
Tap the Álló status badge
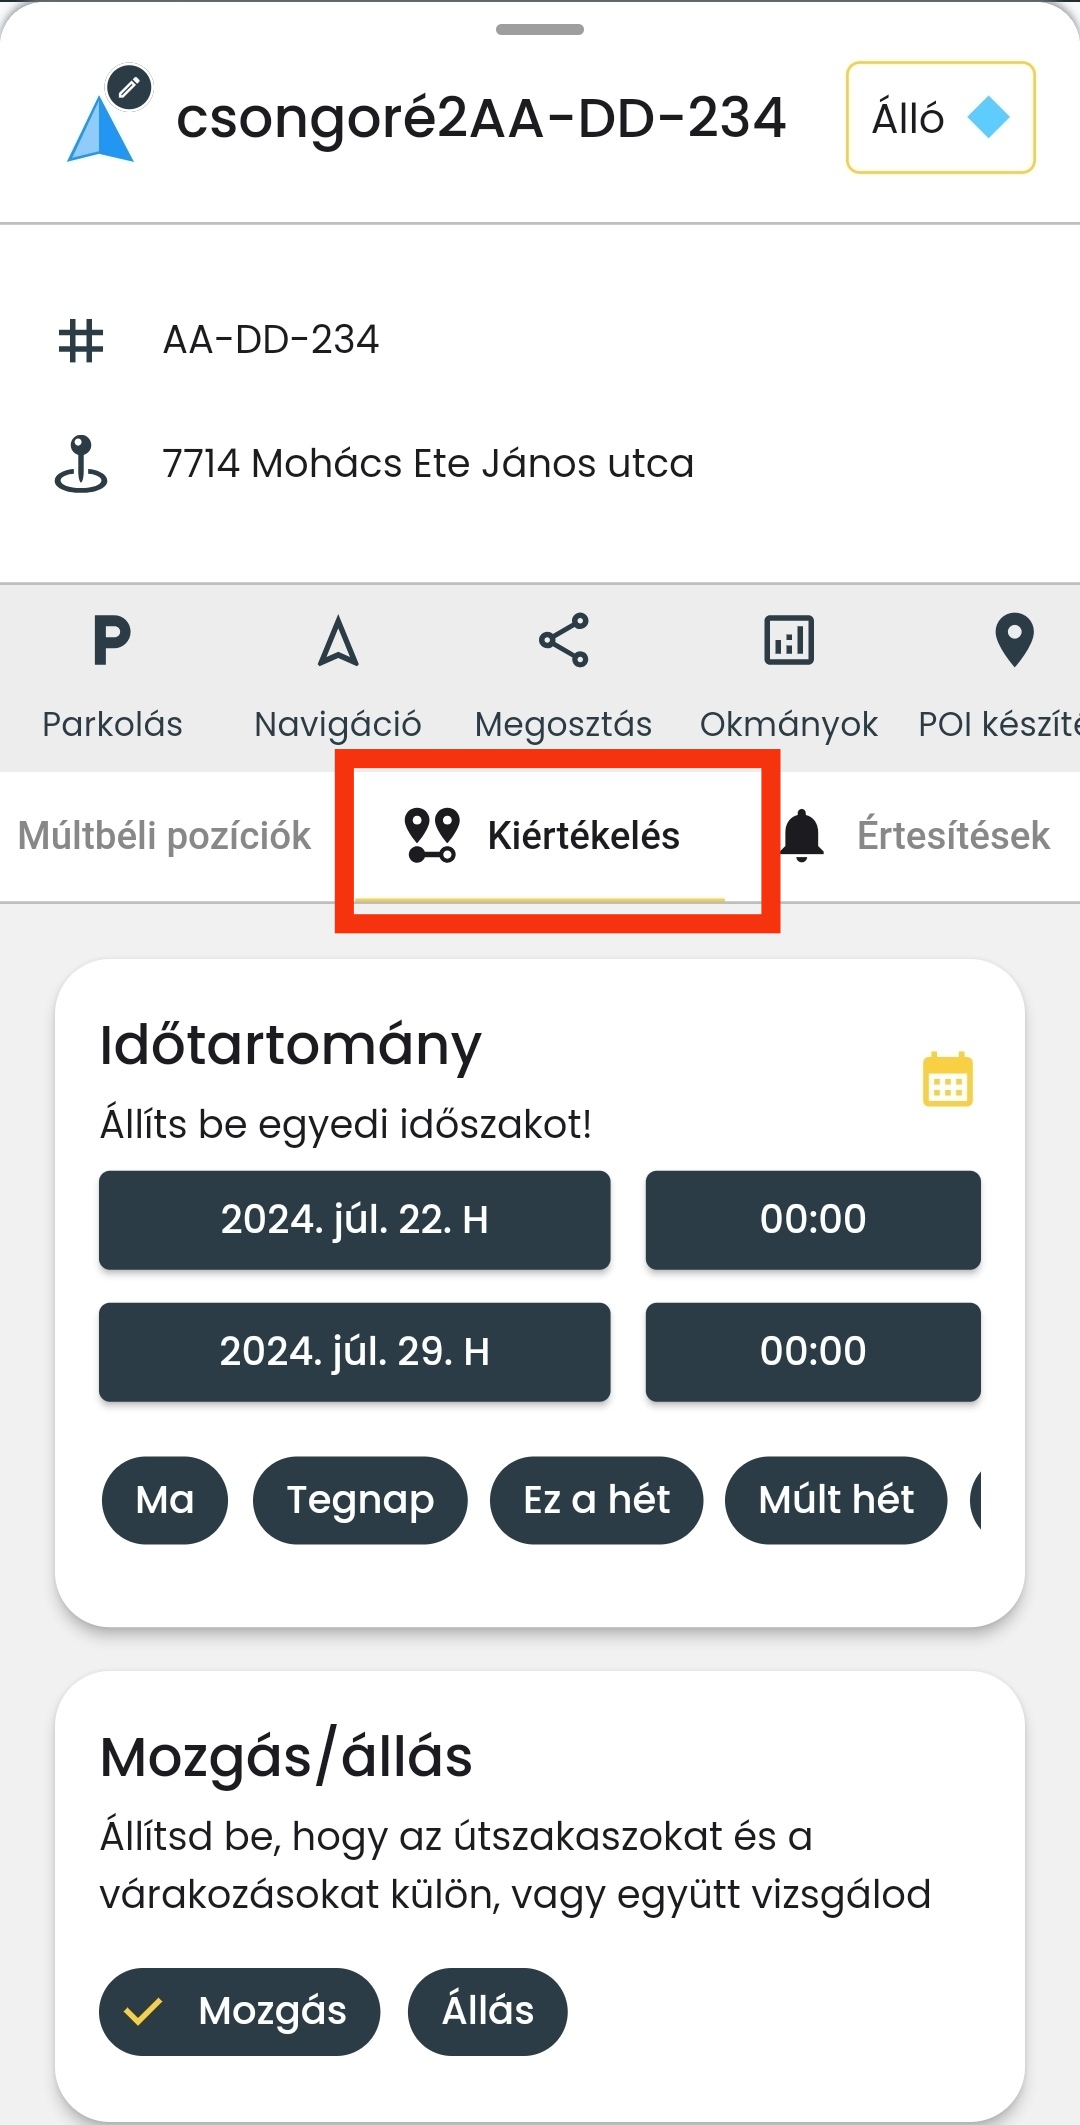click(x=940, y=118)
